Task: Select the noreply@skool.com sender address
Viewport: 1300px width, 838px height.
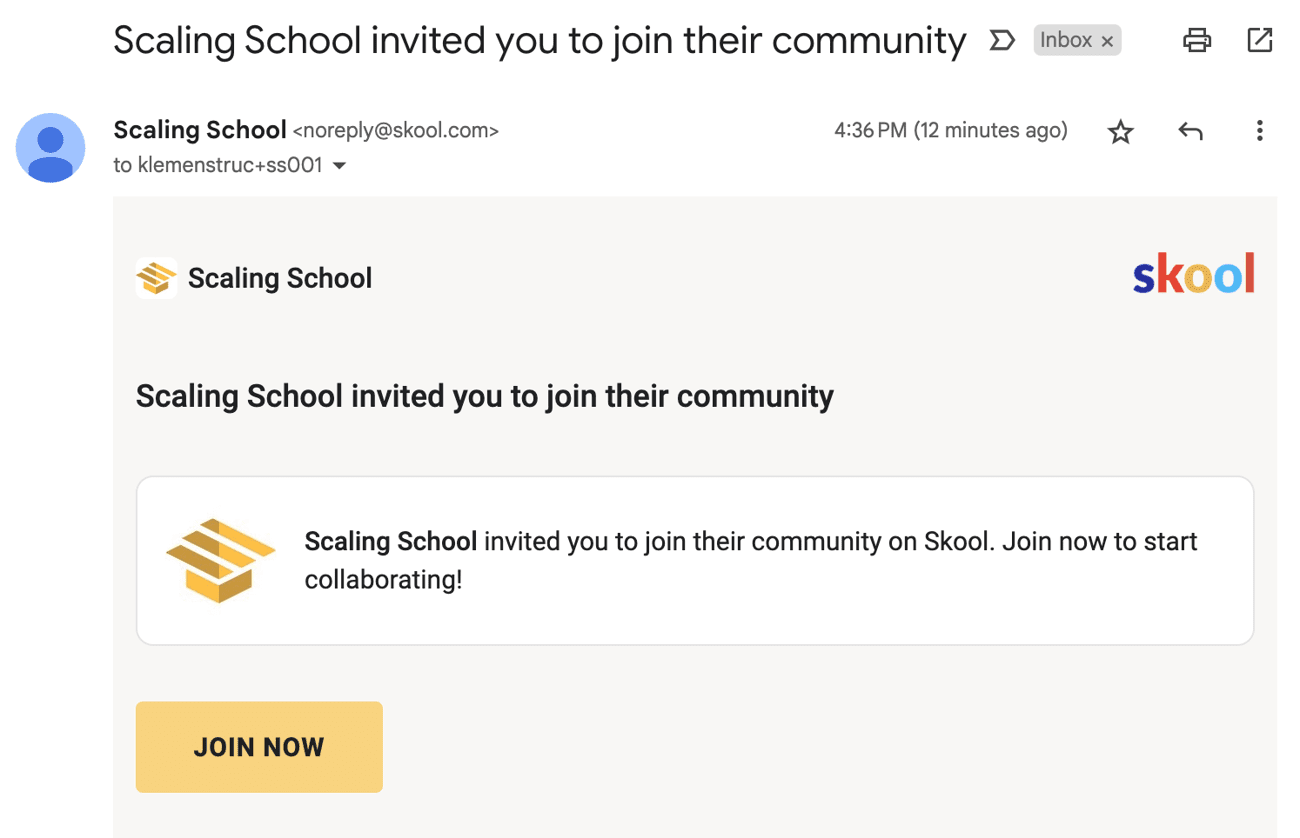Action: pyautogui.click(x=395, y=131)
